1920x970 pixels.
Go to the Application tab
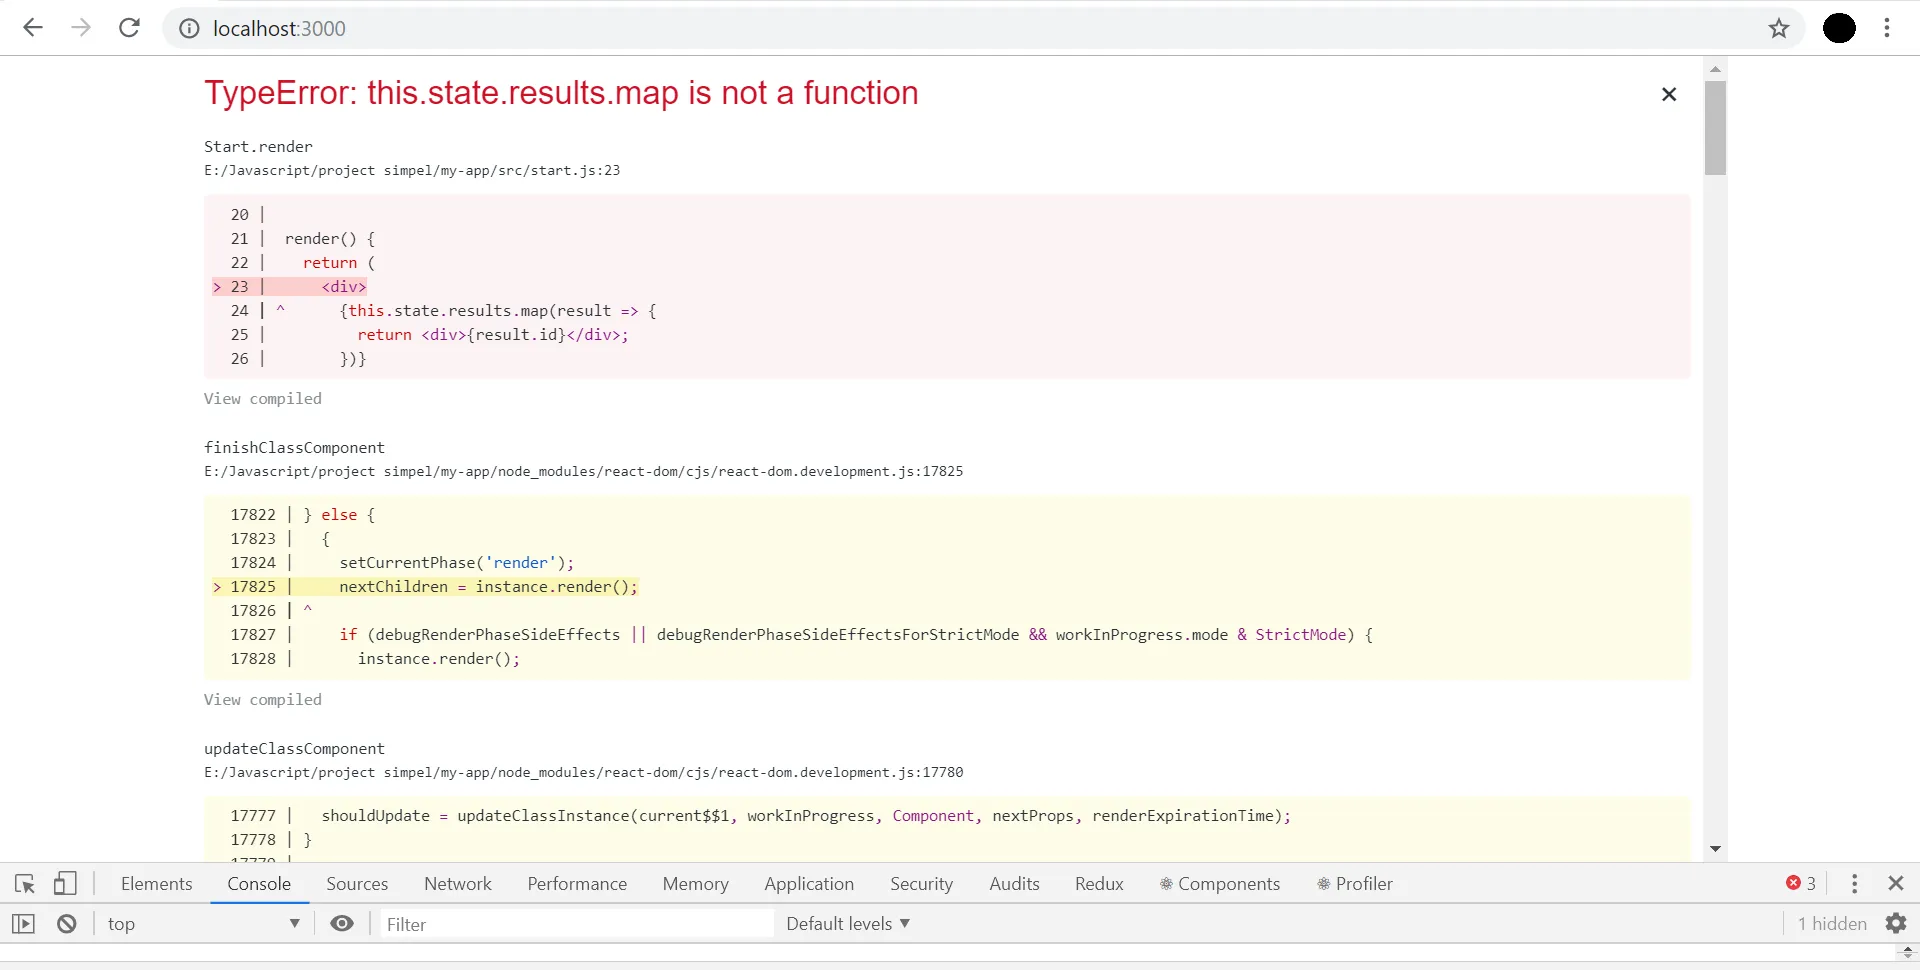pyautogui.click(x=809, y=884)
